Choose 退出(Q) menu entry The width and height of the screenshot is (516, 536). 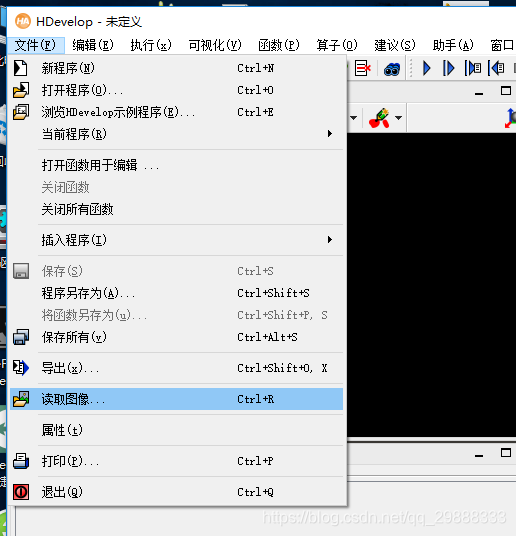[x=176, y=492]
